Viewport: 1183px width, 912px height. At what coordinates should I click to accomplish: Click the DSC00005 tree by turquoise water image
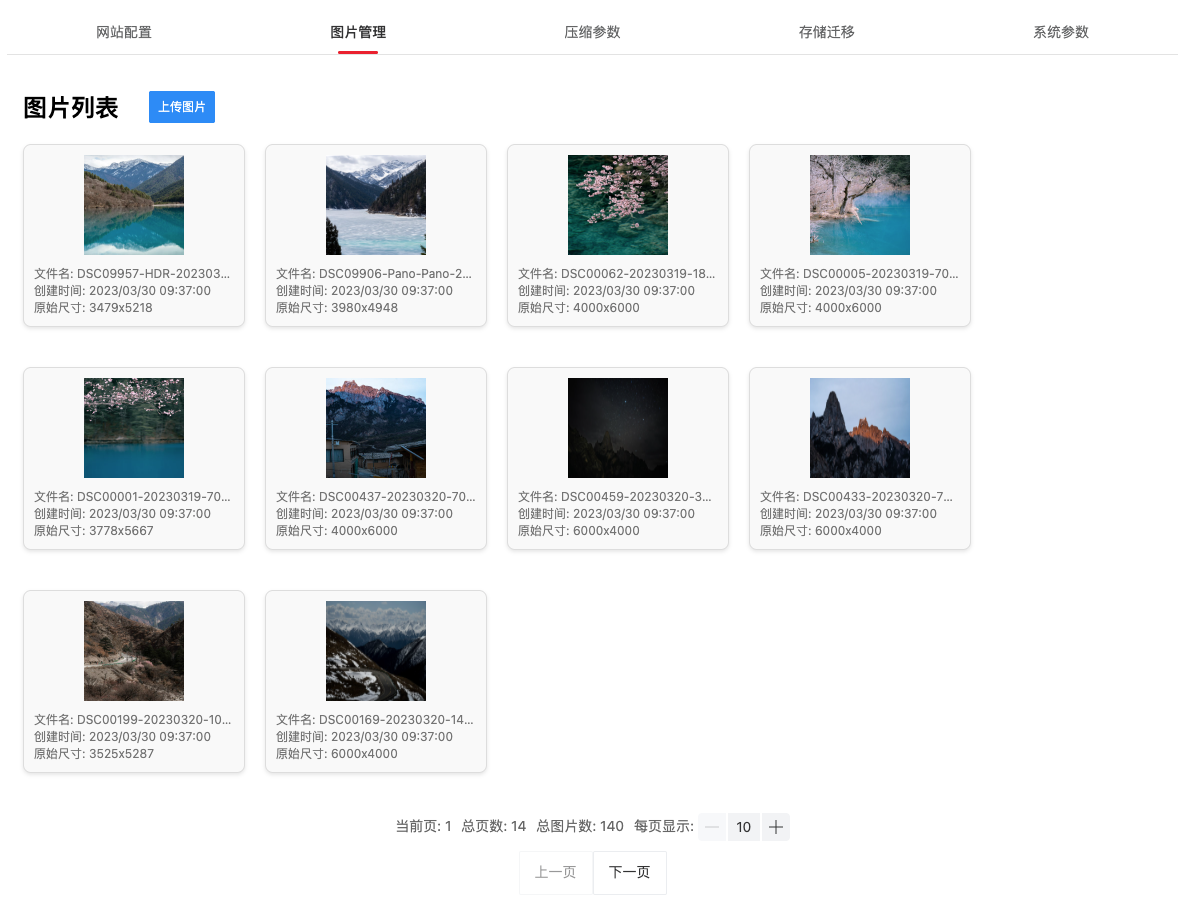(860, 205)
